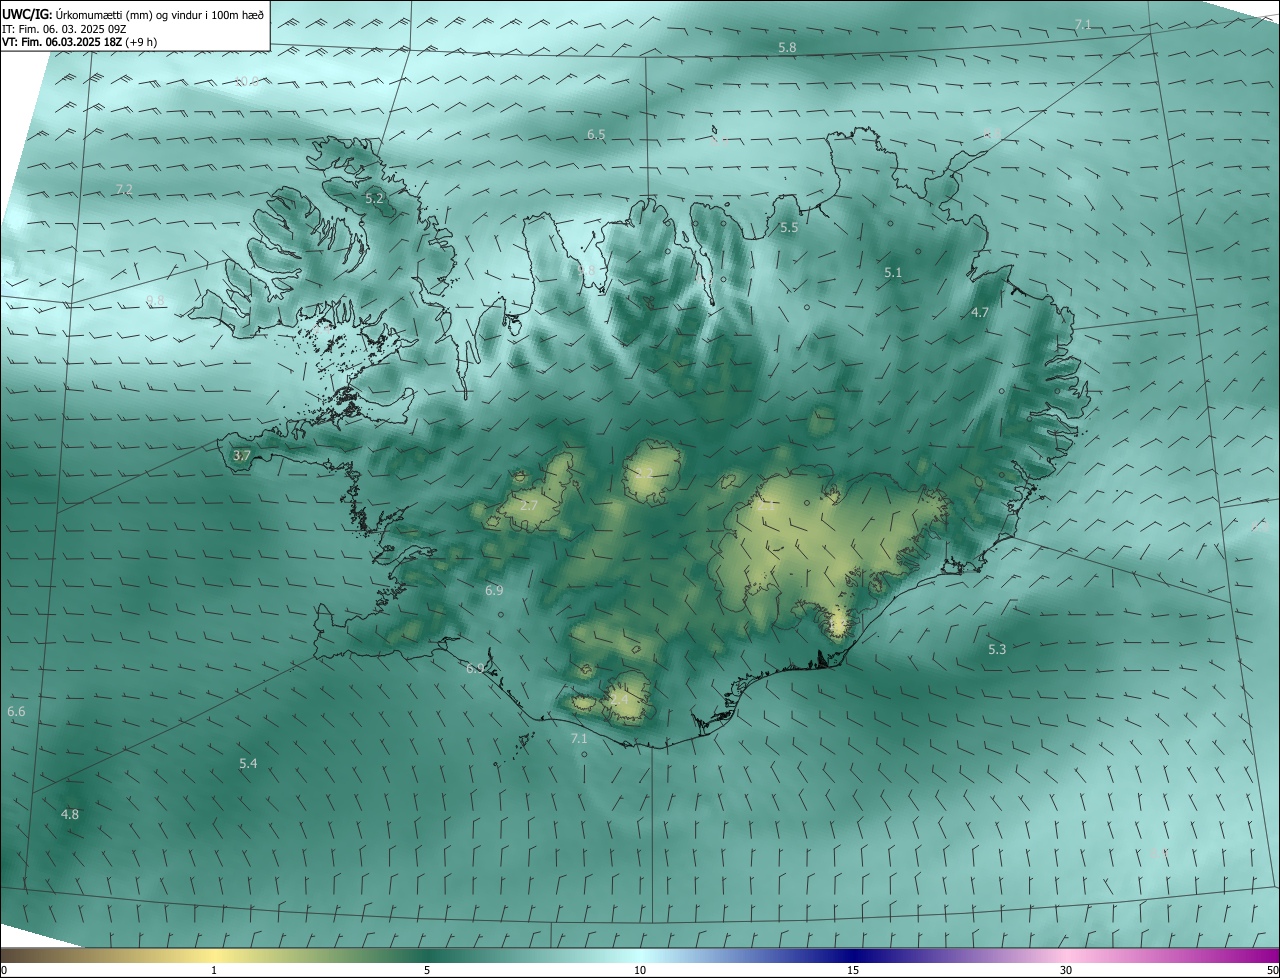Image resolution: width=1280 pixels, height=978 pixels.
Task: Click the colorbar tick labeled 1
Action: pyautogui.click(x=214, y=970)
